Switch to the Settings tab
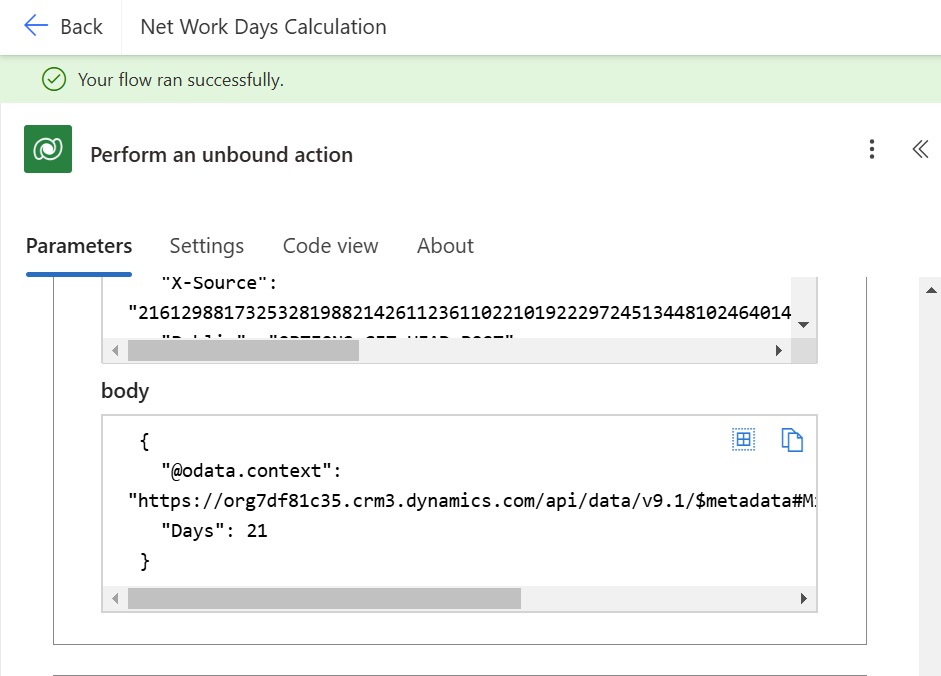Viewport: 941px width, 676px height. click(206, 246)
